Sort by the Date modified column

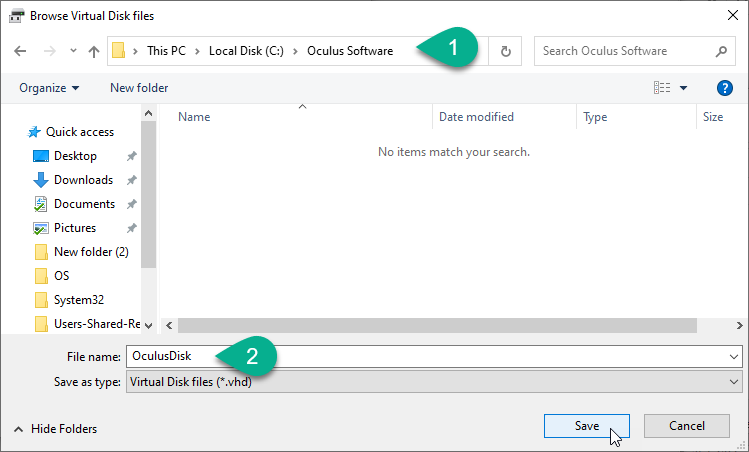click(x=476, y=117)
